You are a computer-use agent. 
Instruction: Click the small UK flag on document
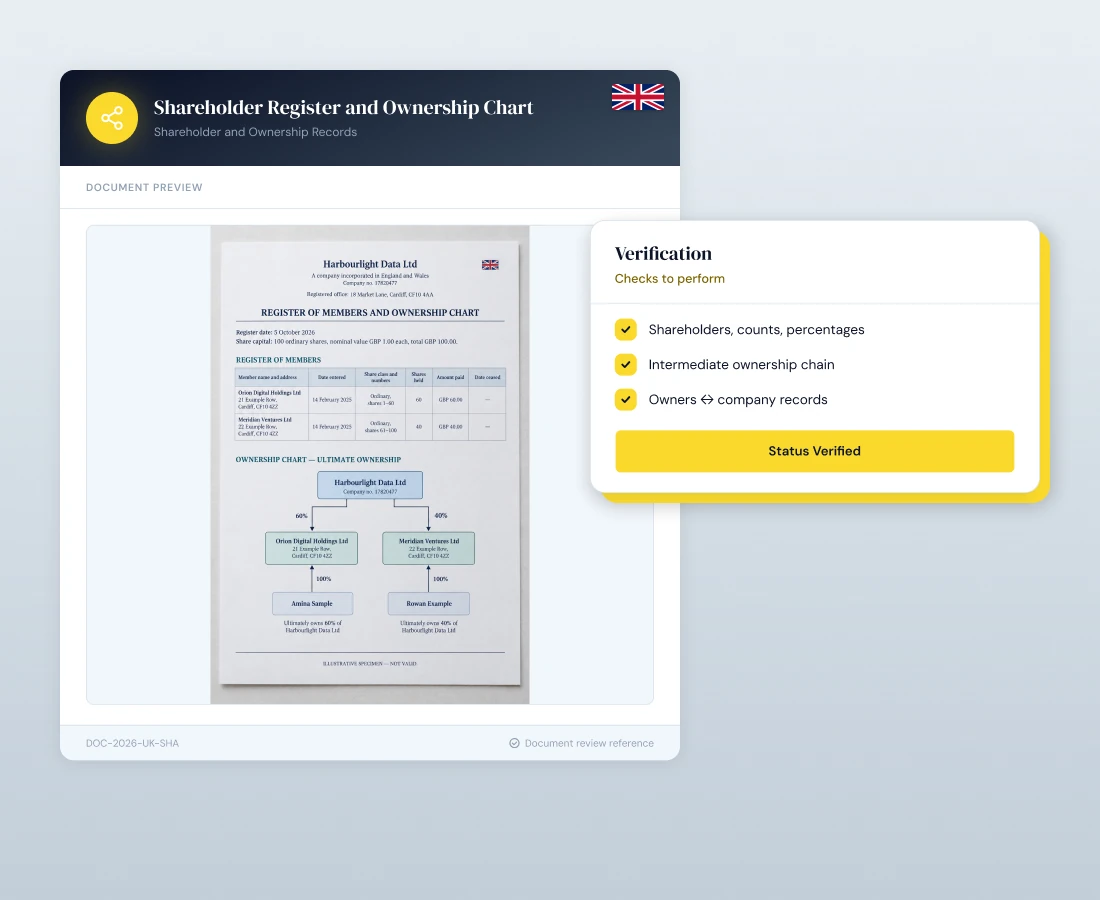coord(490,264)
